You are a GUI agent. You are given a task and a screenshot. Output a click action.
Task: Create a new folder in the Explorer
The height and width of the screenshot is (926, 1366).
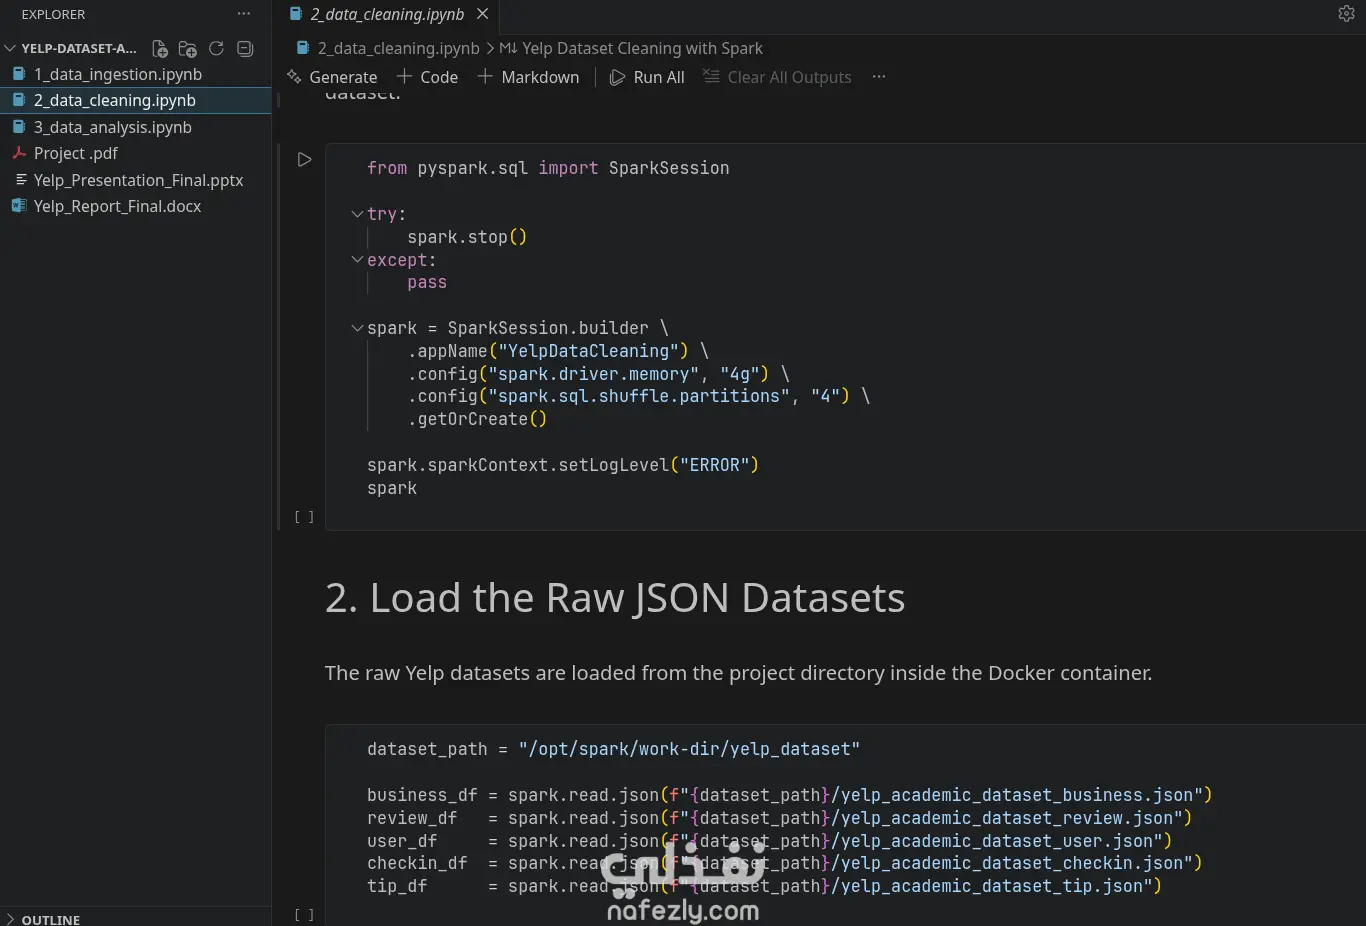coord(188,49)
